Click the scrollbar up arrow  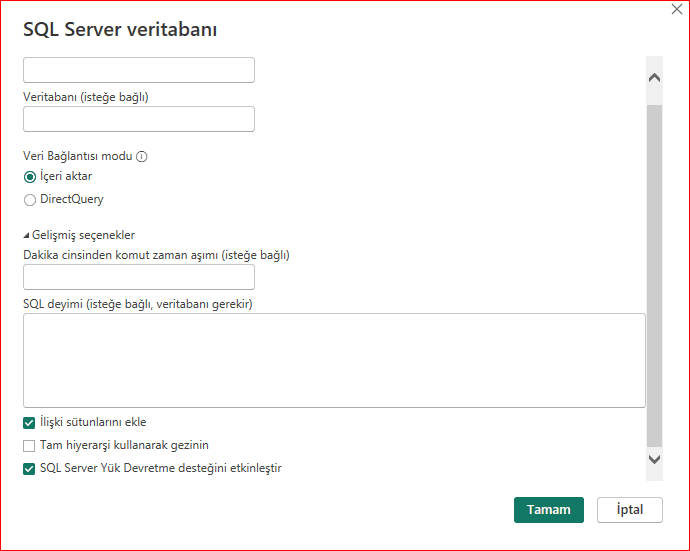tap(655, 77)
